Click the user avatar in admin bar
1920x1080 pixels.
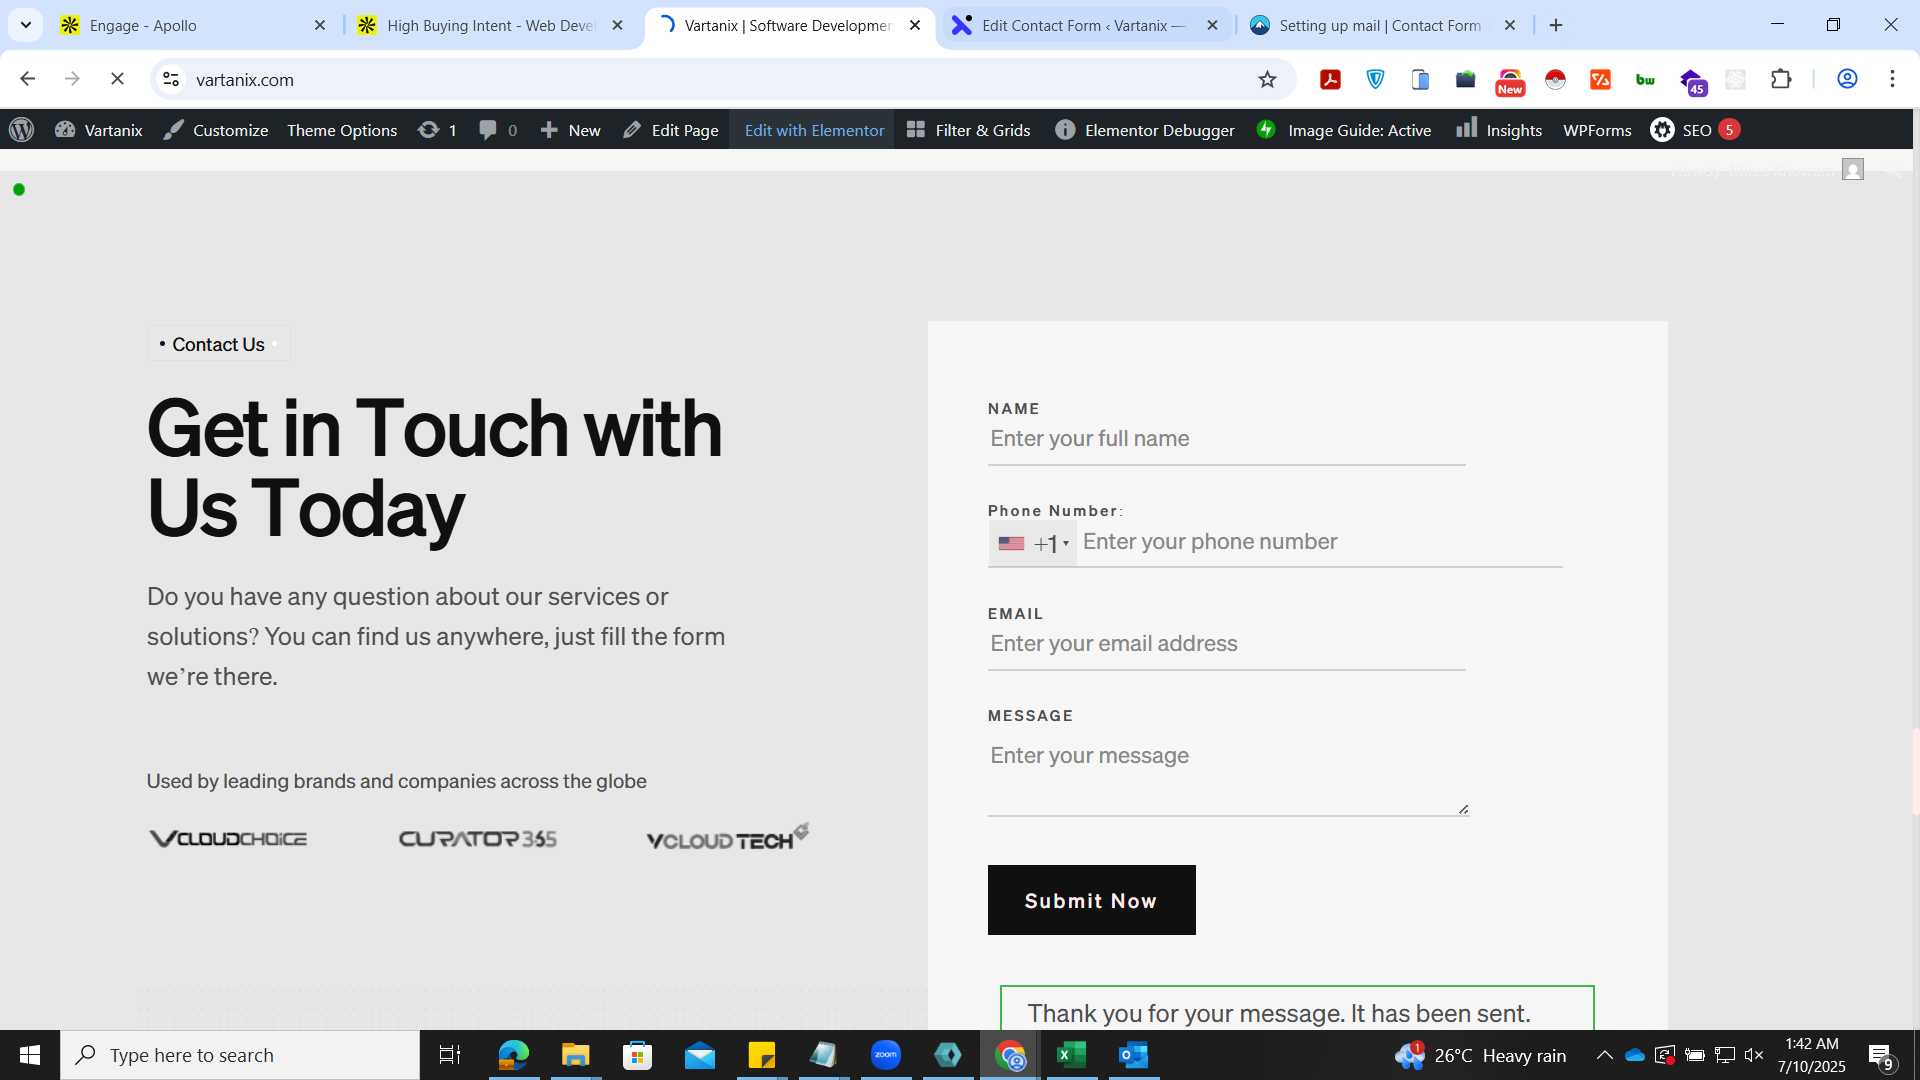point(1853,169)
